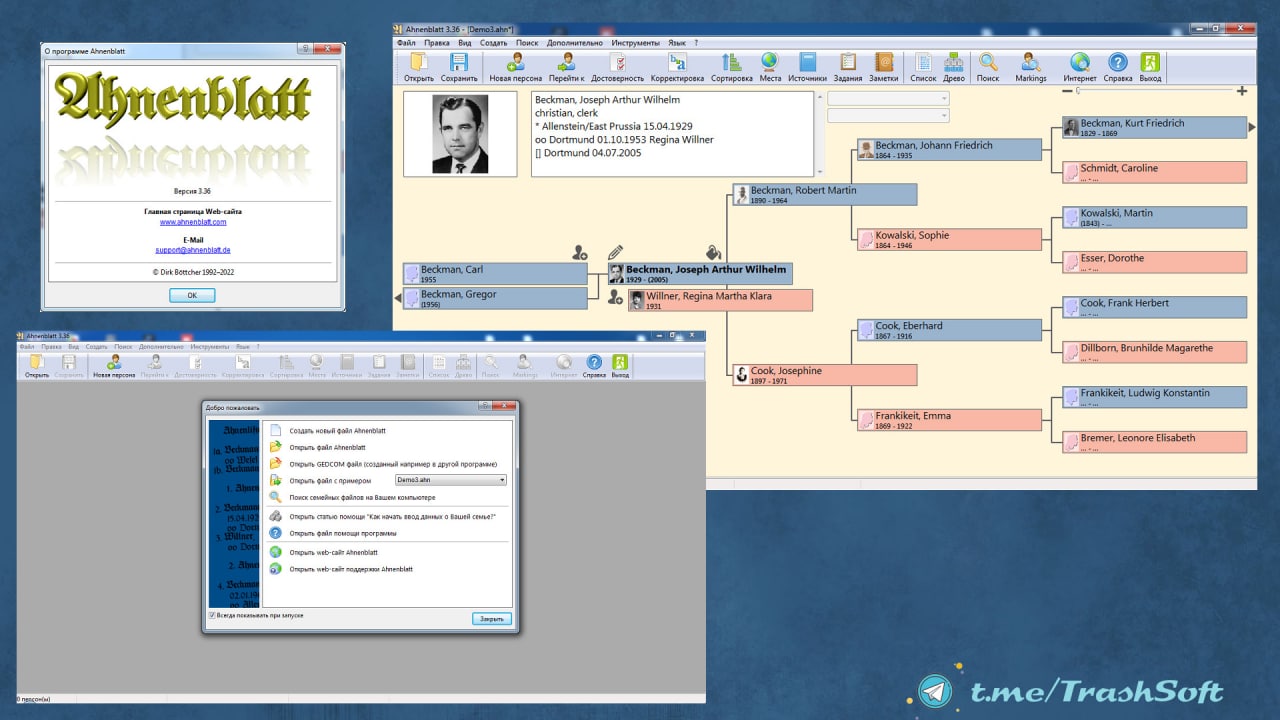Click the add-child icon above Beckman, Carl
The width and height of the screenshot is (1280, 720).
579,252
